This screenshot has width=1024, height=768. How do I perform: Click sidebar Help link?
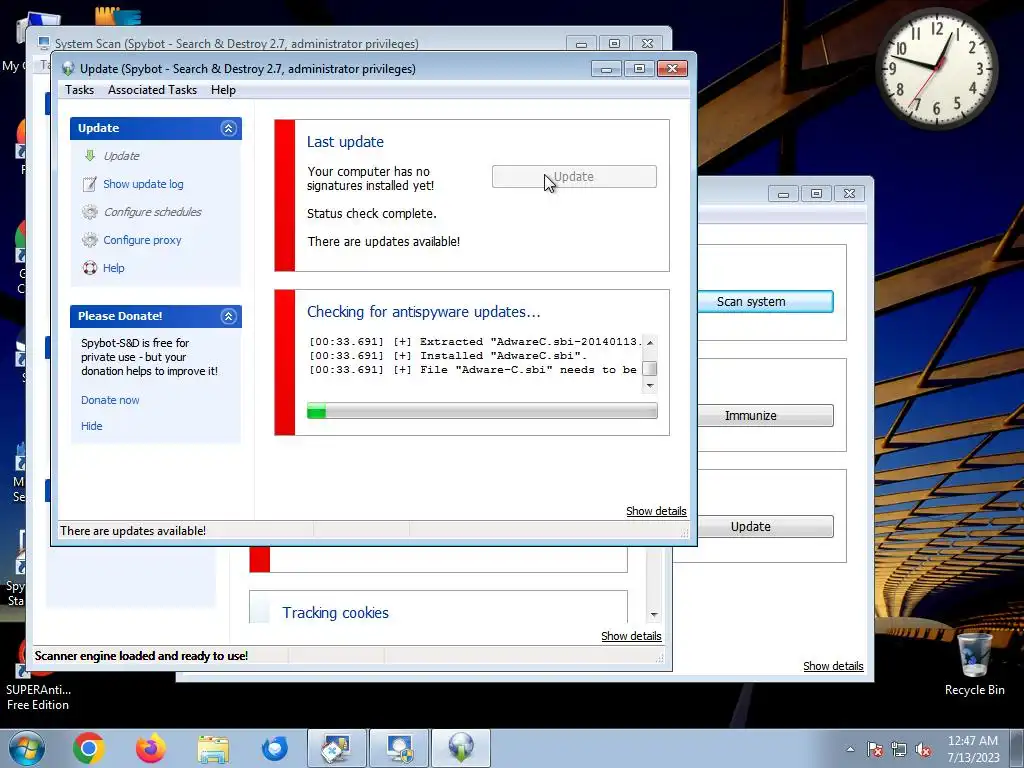114,268
